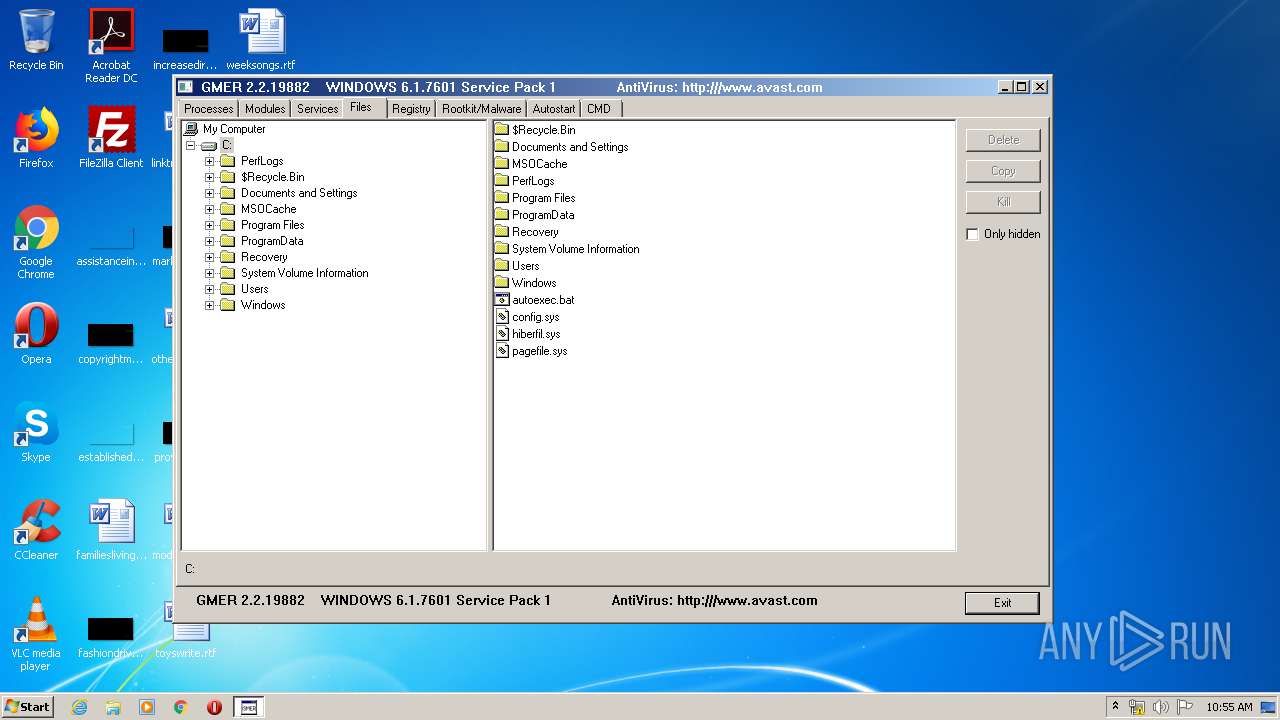Image resolution: width=1280 pixels, height=720 pixels.
Task: Launch Acrobat Reader DC from desktop
Action: [x=111, y=46]
